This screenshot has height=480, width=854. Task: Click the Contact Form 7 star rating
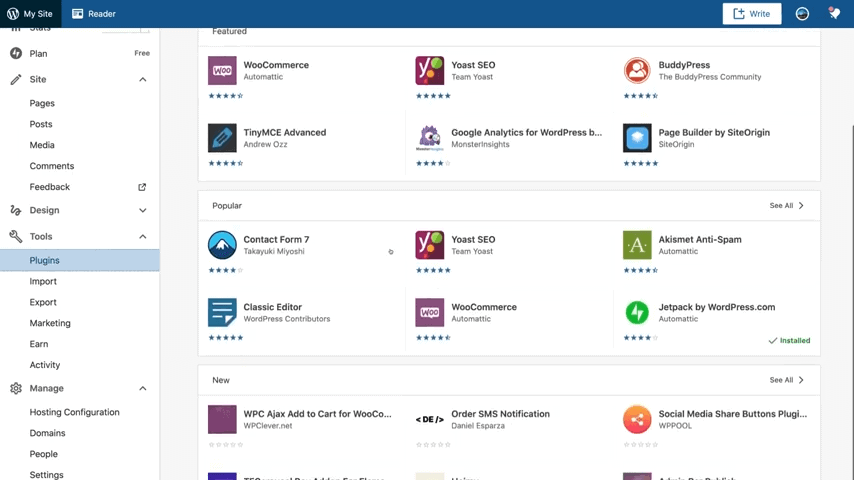point(225,270)
